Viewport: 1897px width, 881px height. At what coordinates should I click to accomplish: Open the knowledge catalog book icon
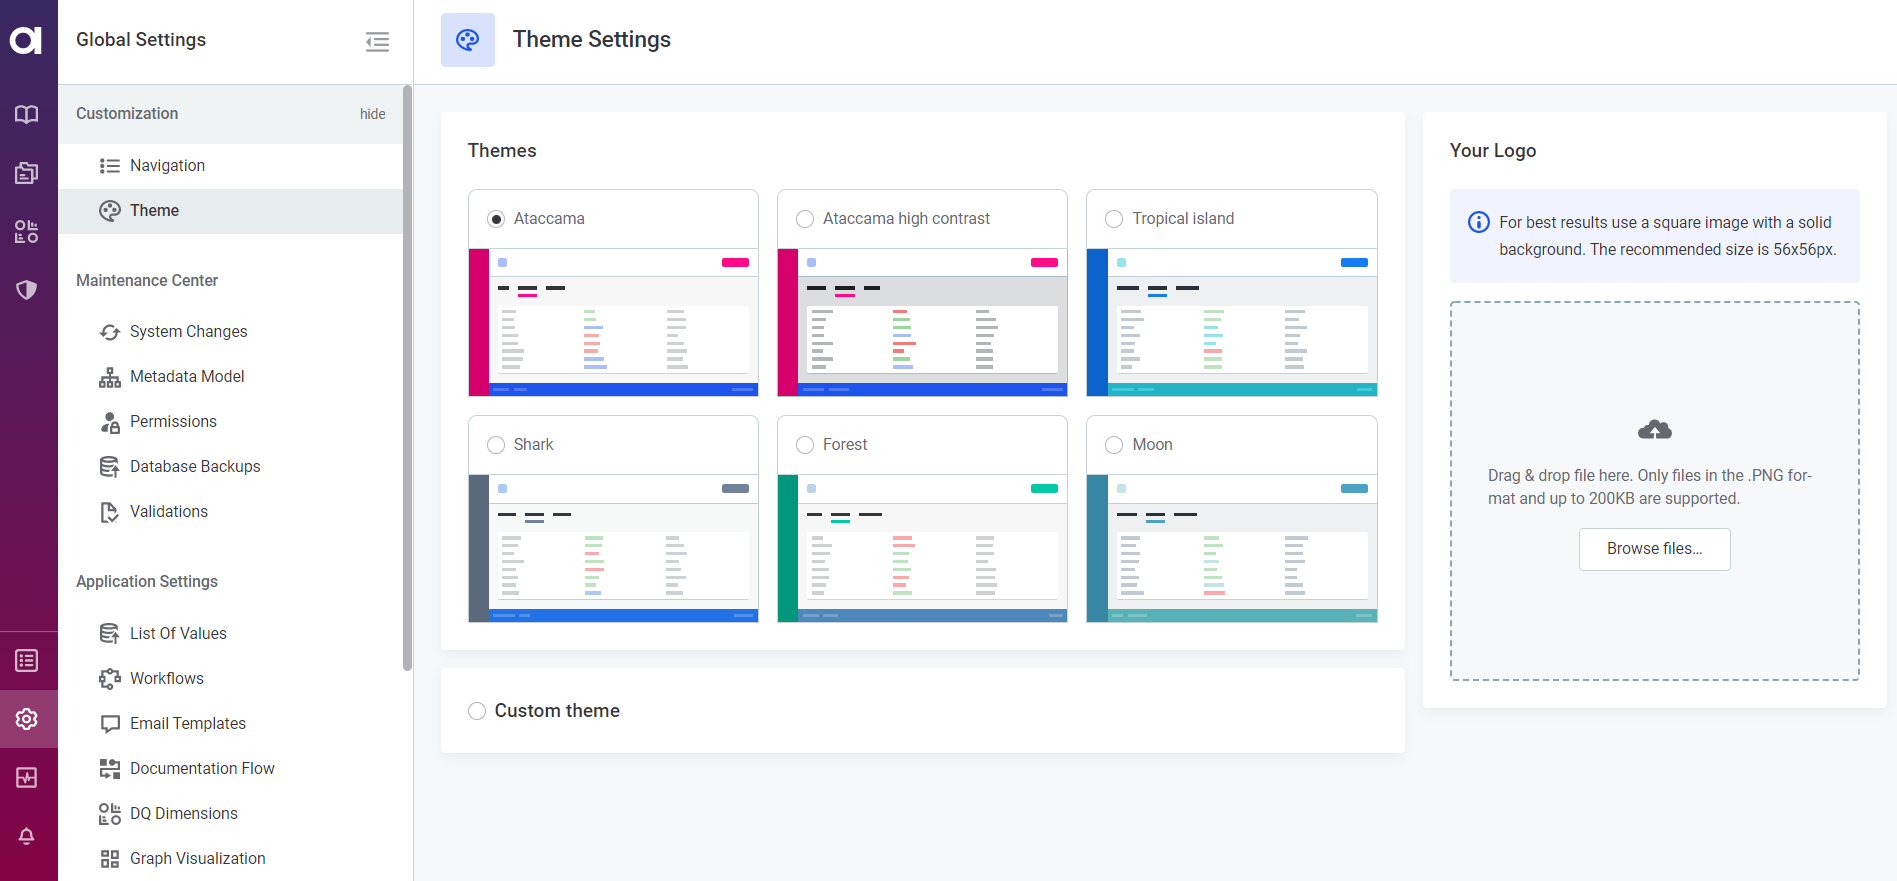(x=27, y=114)
